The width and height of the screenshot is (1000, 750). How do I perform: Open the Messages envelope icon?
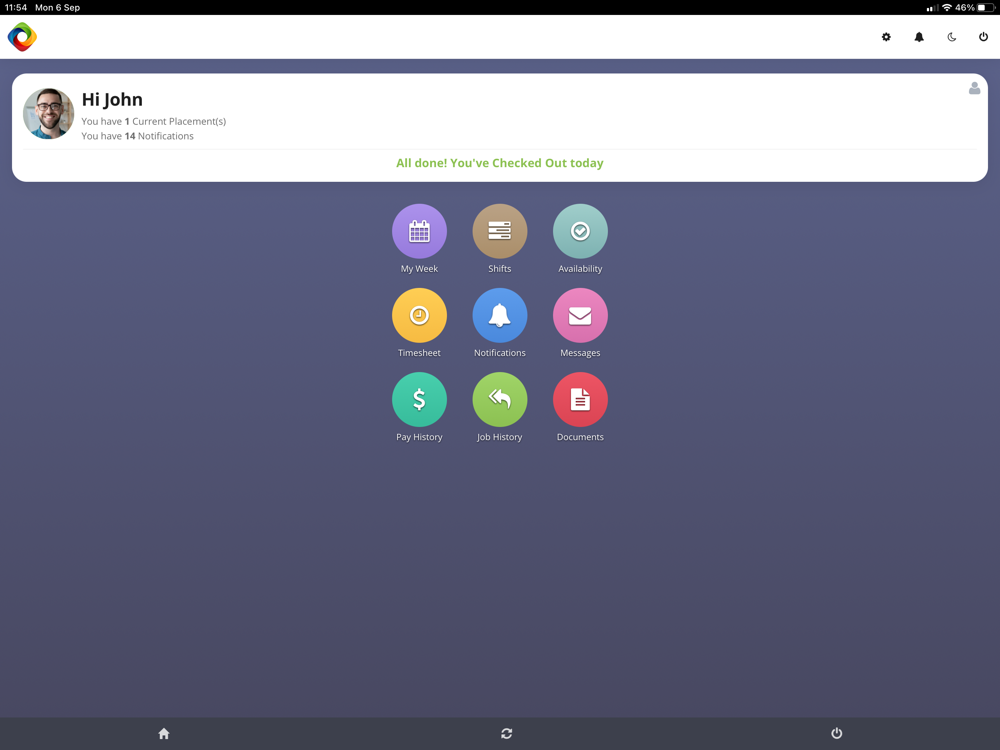click(580, 315)
